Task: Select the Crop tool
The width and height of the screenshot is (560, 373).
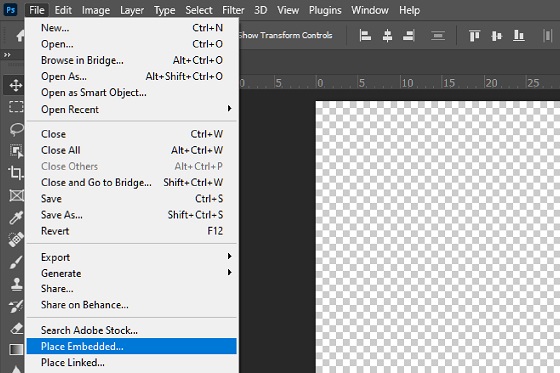Action: 16,173
